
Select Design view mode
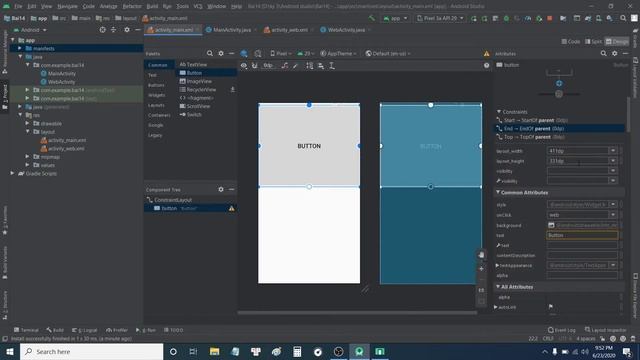617,42
